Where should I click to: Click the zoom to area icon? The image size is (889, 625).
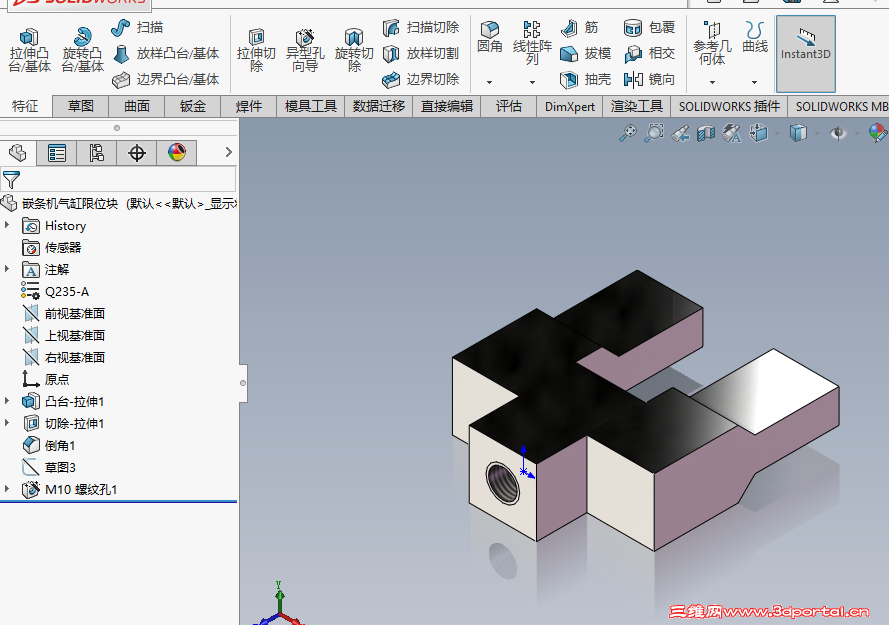coord(654,134)
